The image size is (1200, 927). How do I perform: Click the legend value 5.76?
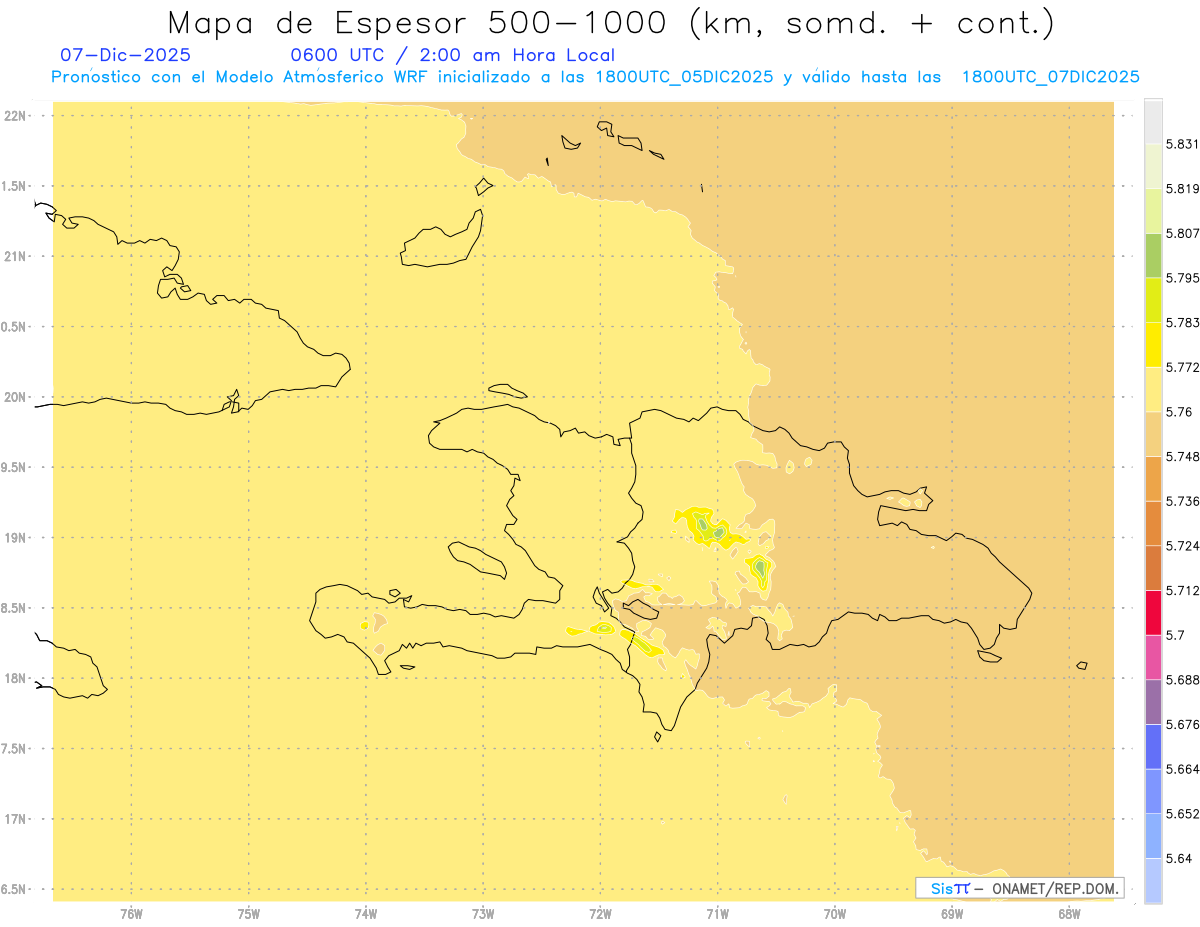[1179, 412]
